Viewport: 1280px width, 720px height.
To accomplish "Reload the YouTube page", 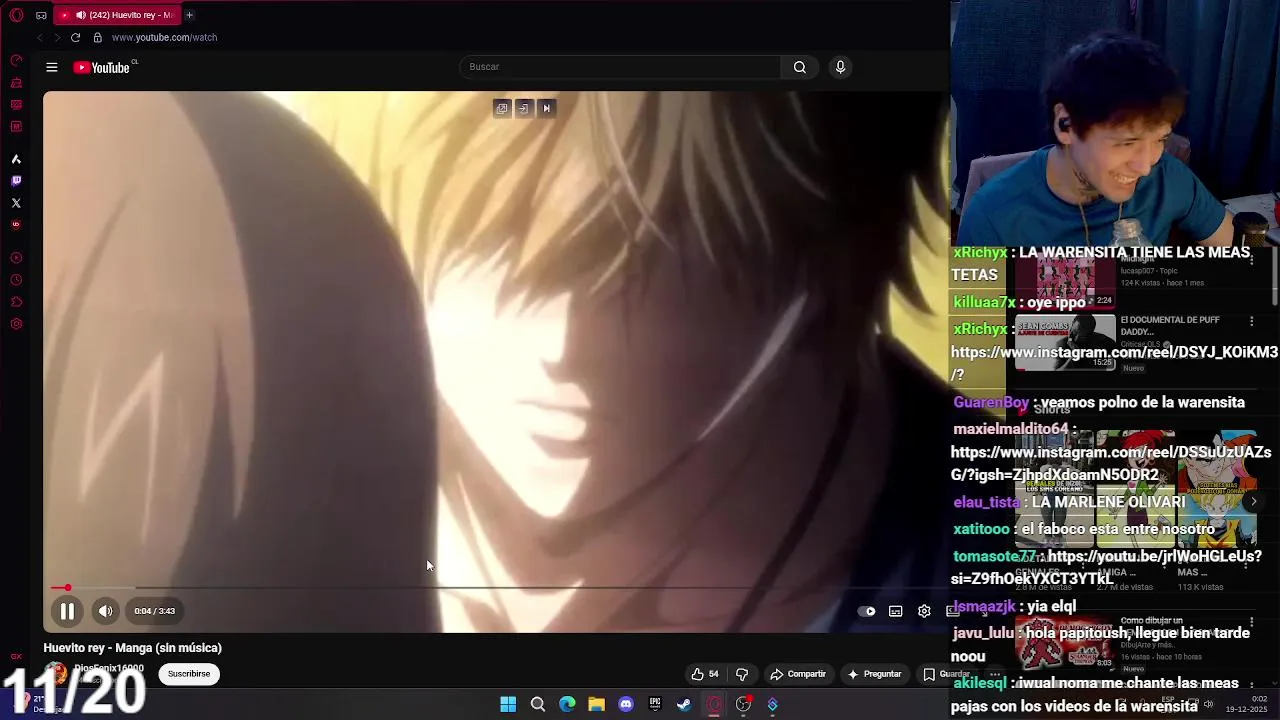I will coord(75,37).
